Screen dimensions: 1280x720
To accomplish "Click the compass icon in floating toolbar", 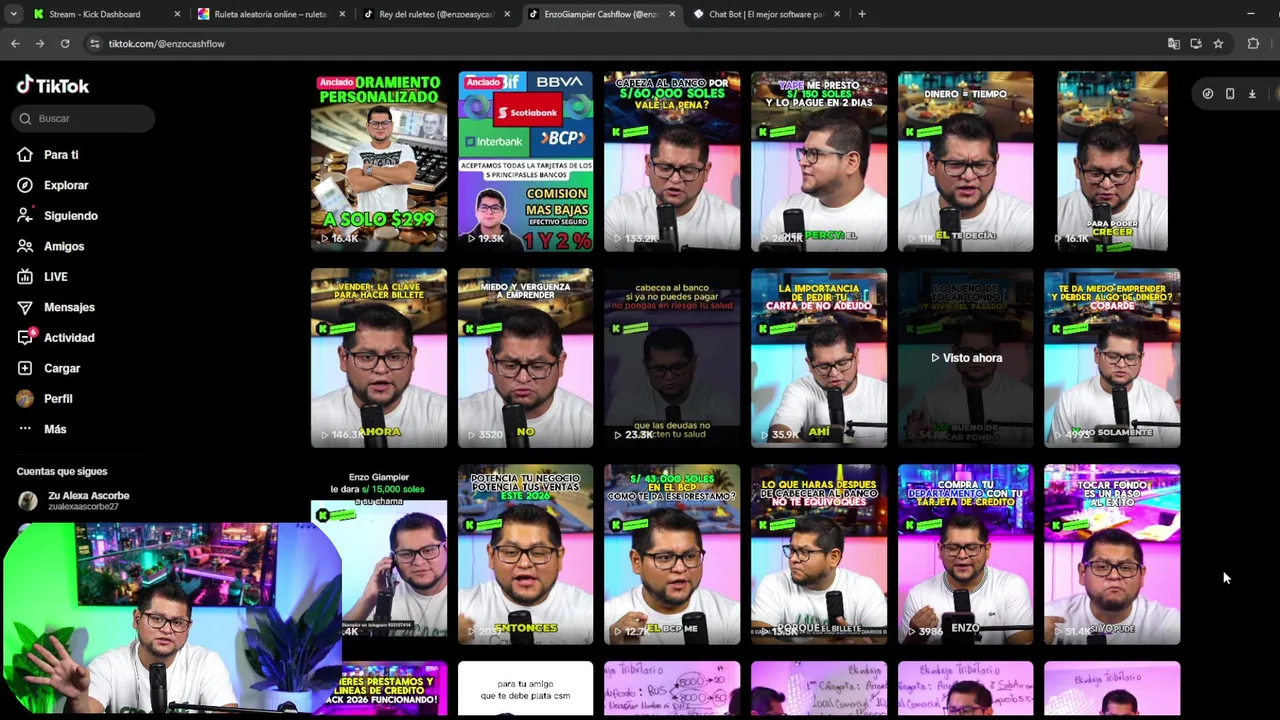I will click(1208, 94).
